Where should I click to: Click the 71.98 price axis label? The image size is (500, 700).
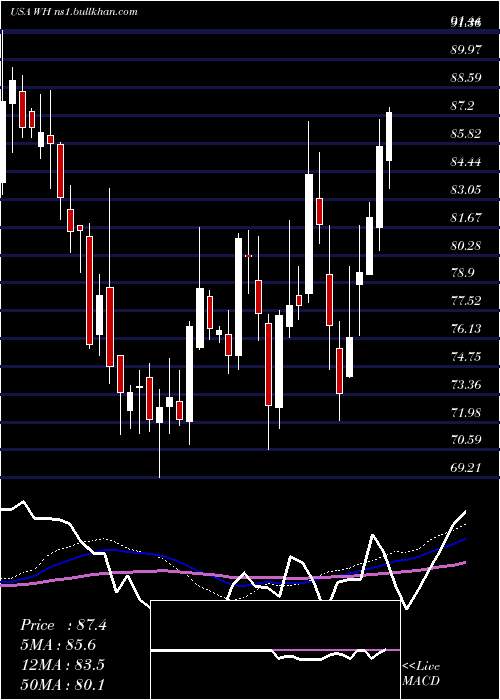point(466,412)
